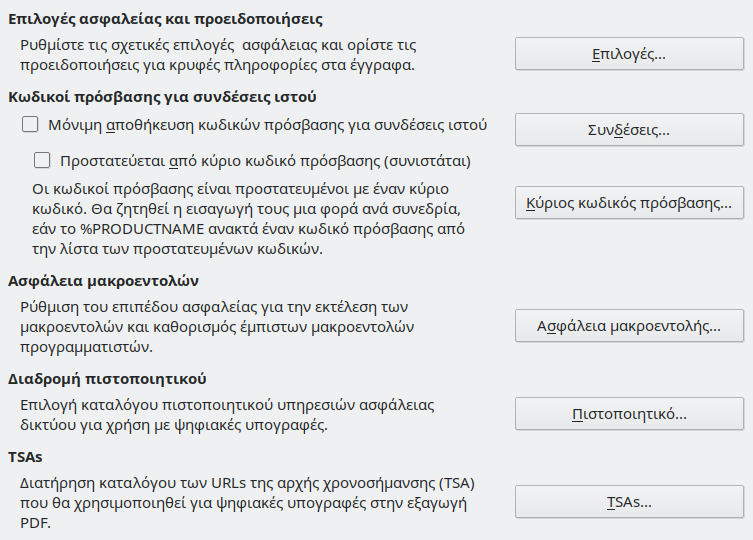
Task: Click the description starting 'Διατήρηση καταλόγου των URLs'
Action: [240, 501]
